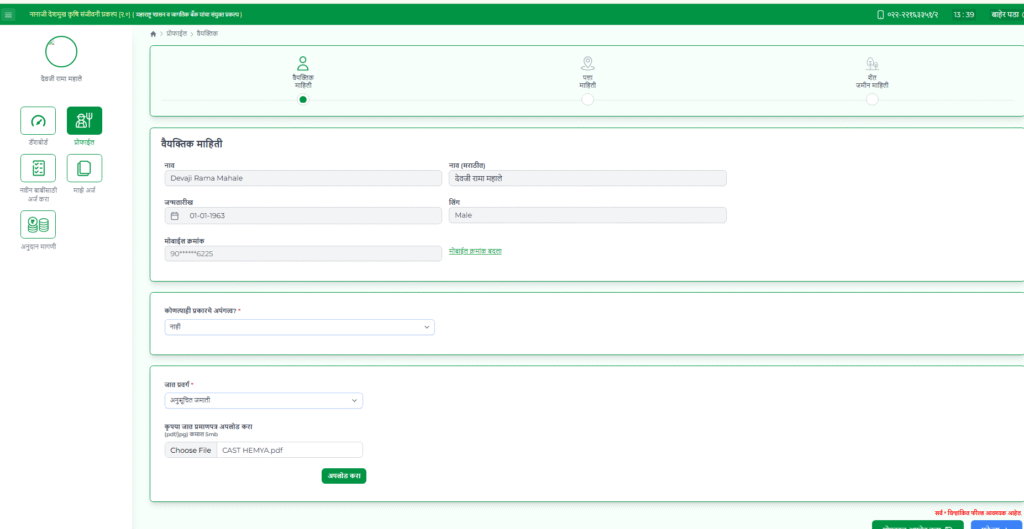This screenshot has height=529, width=1024.
Task: Click the change mobile number link
Action: 475,251
